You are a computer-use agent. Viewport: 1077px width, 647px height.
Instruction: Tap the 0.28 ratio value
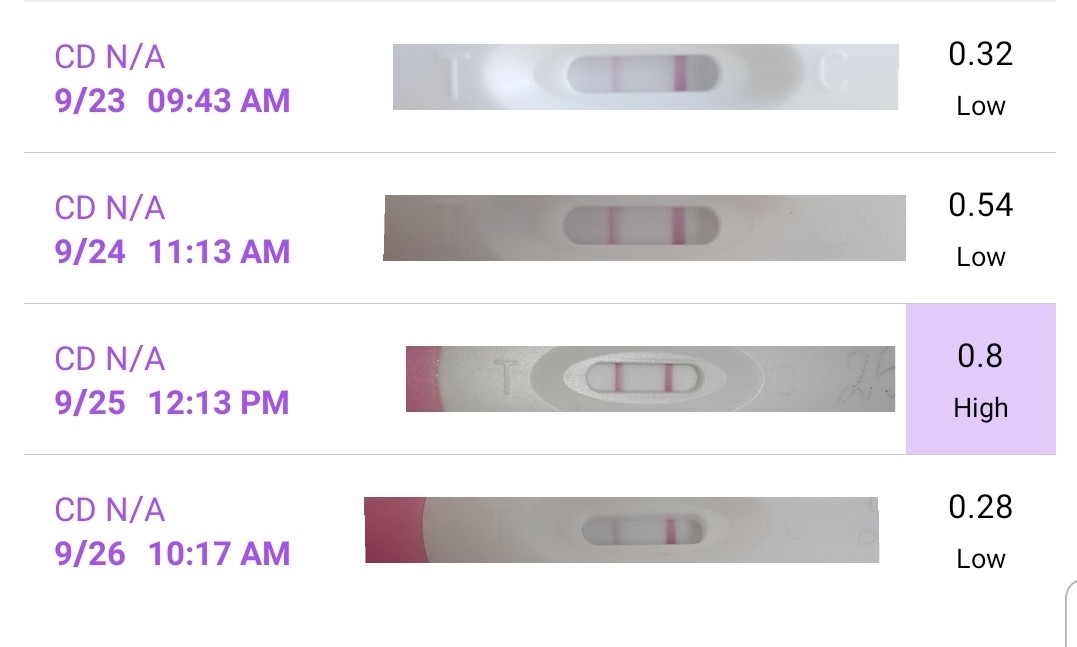pos(980,508)
